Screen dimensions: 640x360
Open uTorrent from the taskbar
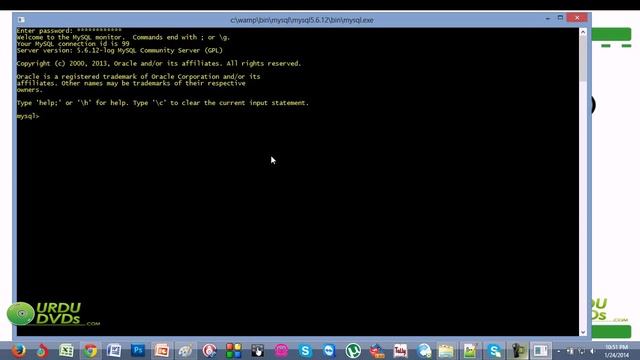click(353, 351)
